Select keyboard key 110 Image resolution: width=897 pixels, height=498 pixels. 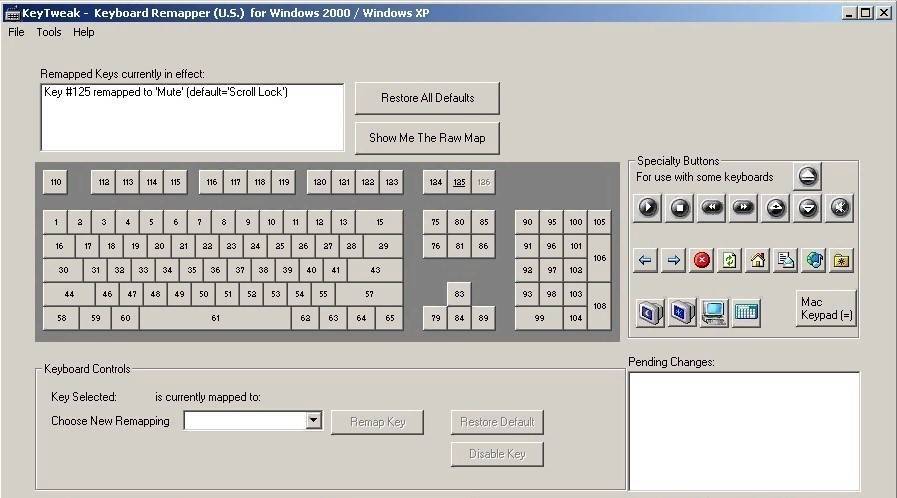coord(55,182)
